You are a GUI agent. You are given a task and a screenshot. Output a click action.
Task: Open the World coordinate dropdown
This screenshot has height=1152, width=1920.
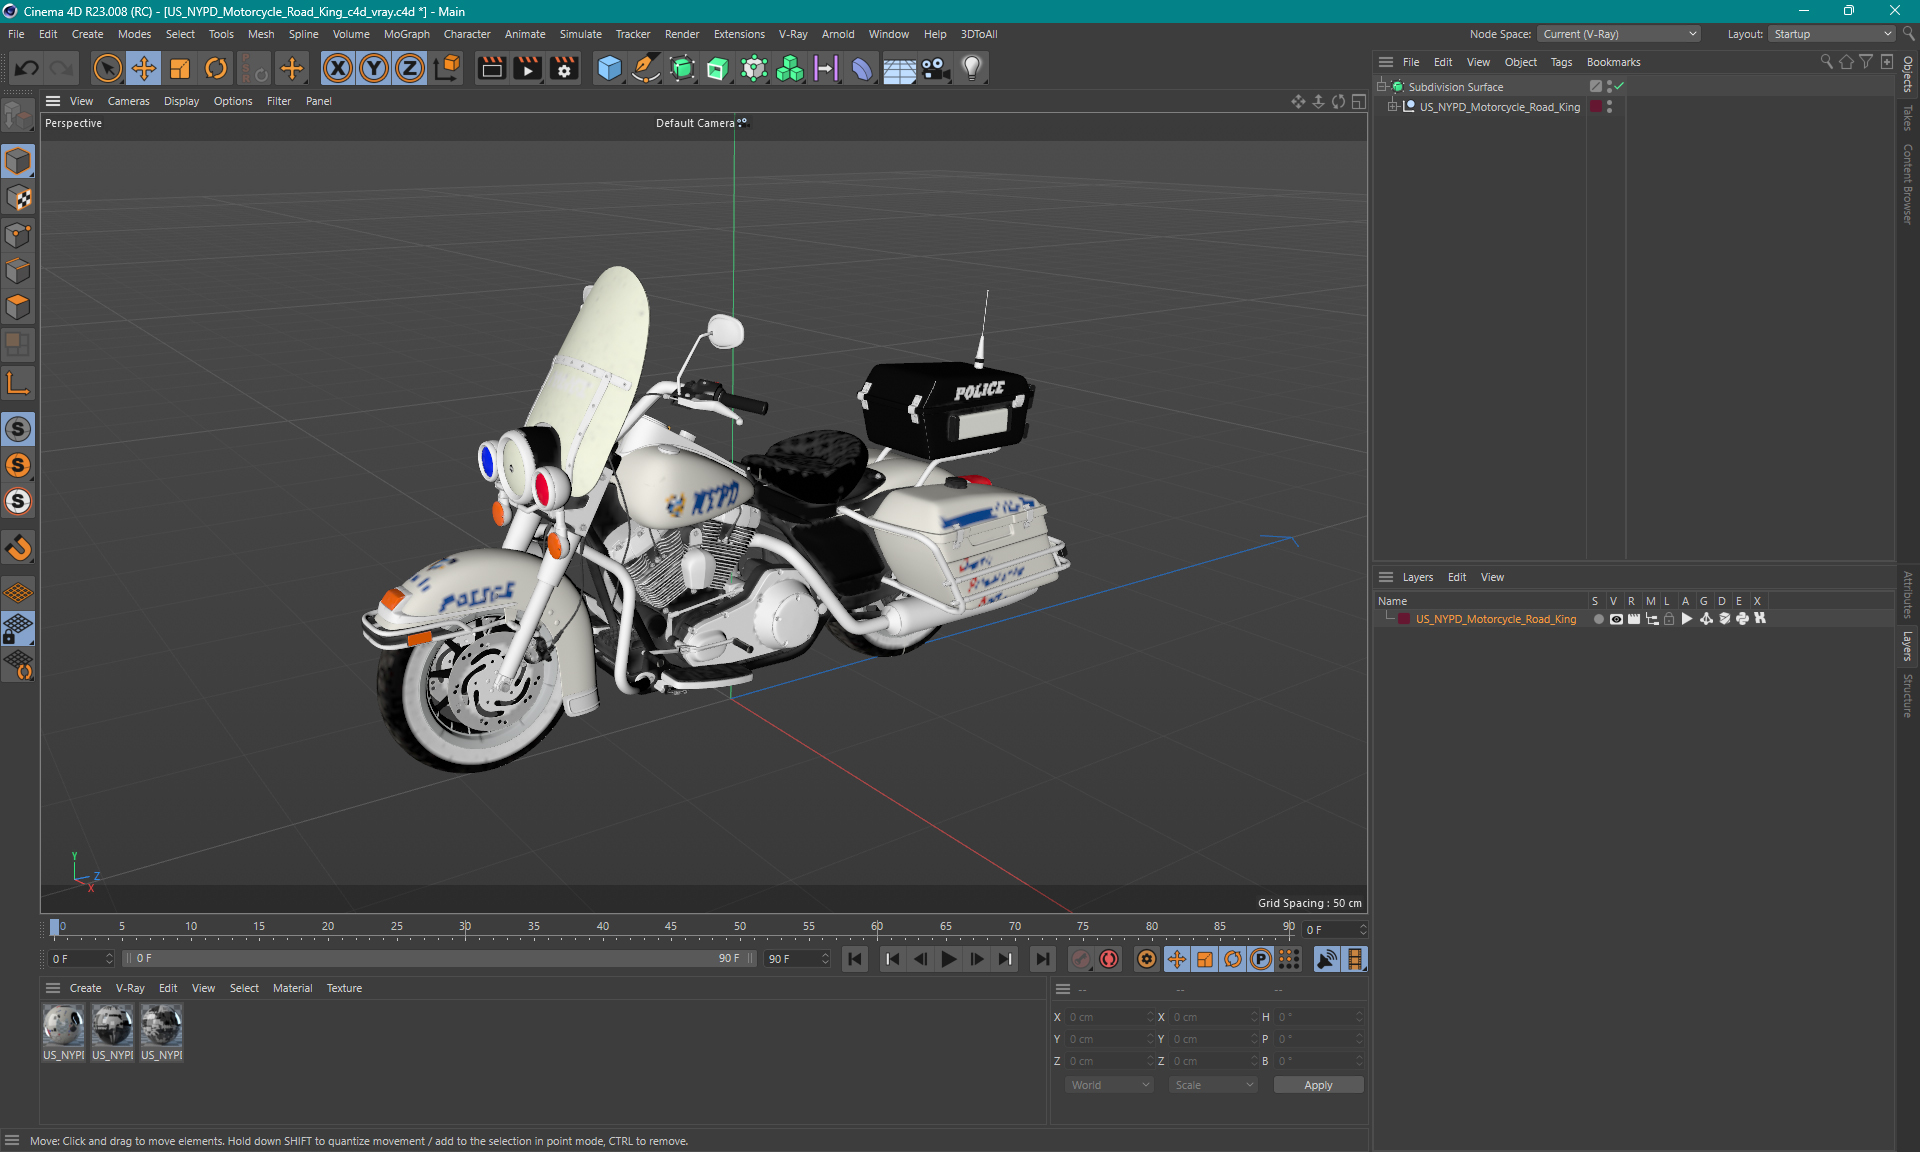1110,1085
